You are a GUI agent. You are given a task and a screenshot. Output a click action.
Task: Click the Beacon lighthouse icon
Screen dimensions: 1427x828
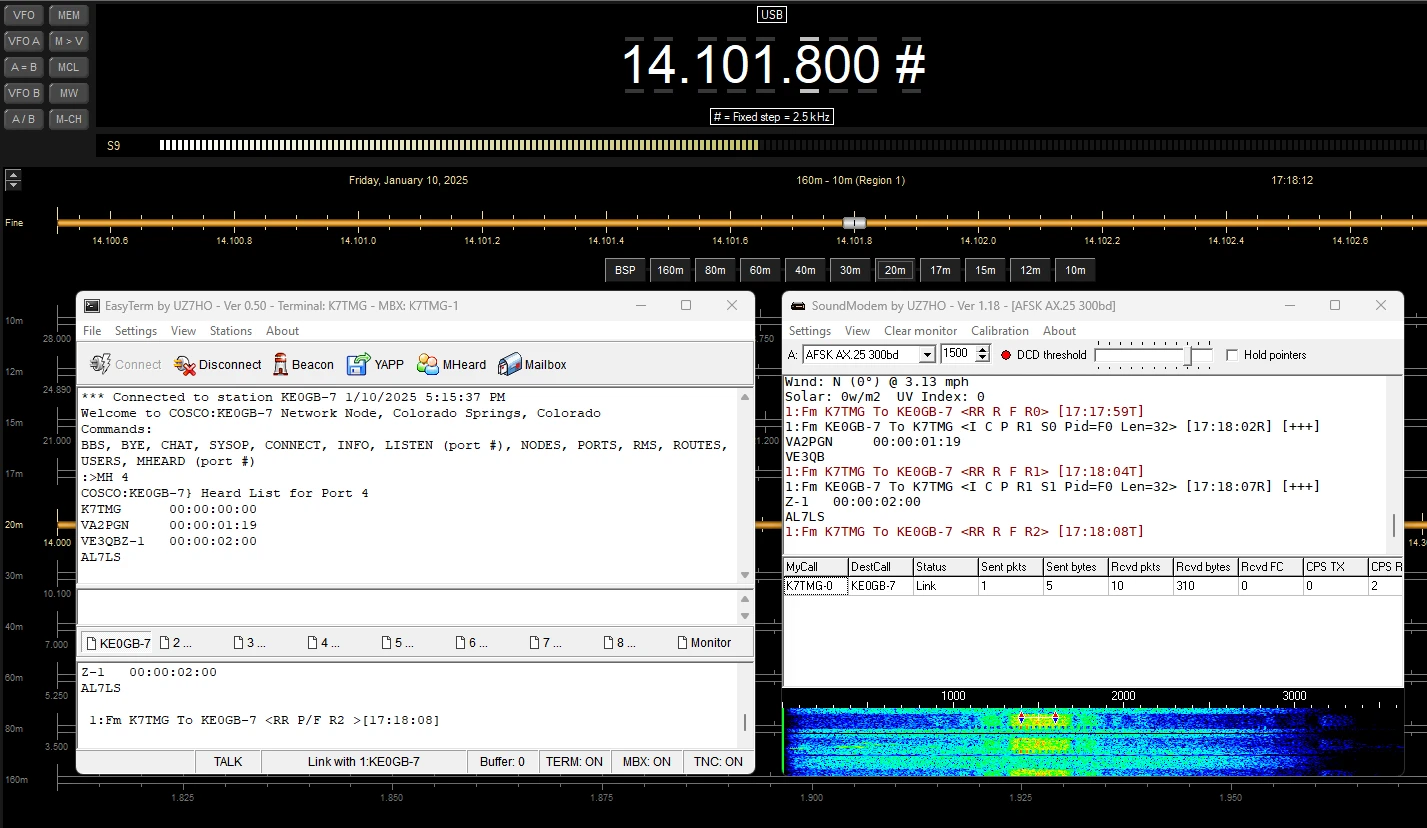(x=281, y=365)
